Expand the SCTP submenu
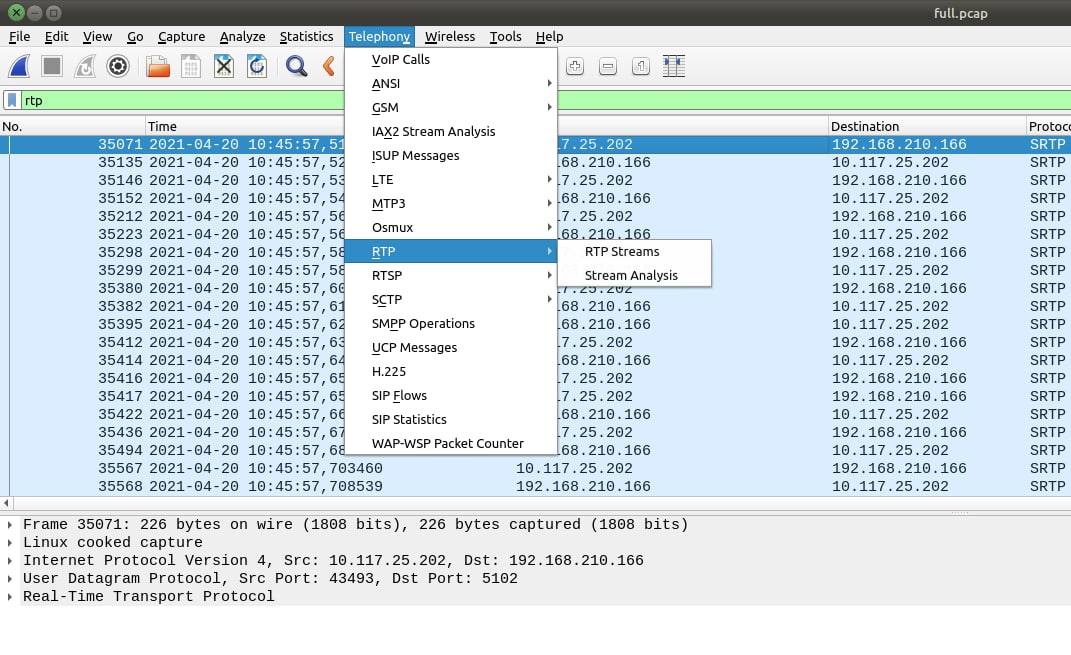The width and height of the screenshot is (1071, 655). 451,299
